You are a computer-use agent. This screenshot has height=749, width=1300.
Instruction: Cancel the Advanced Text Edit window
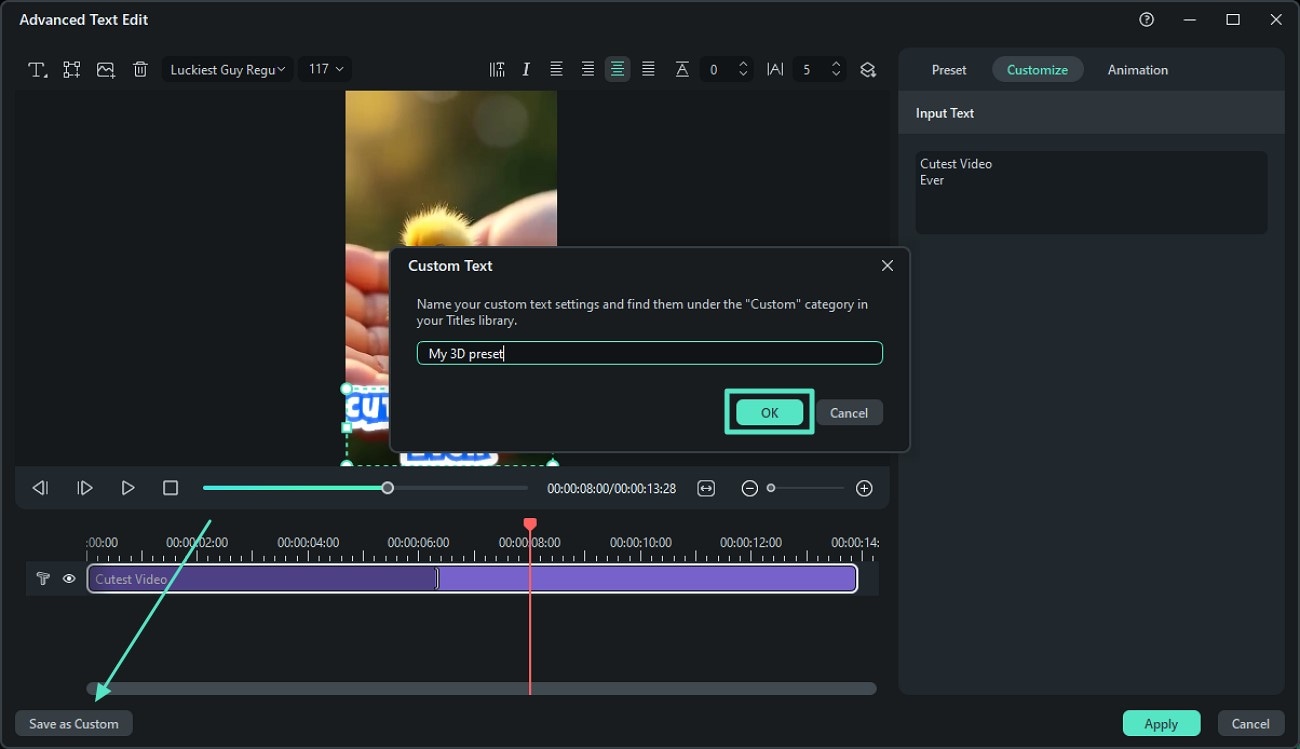[1250, 723]
